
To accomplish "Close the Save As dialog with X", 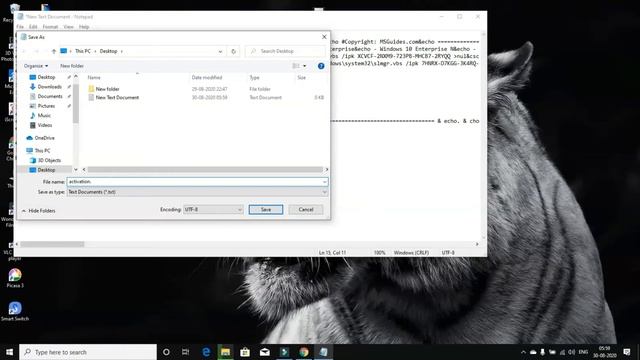I will 324,37.
